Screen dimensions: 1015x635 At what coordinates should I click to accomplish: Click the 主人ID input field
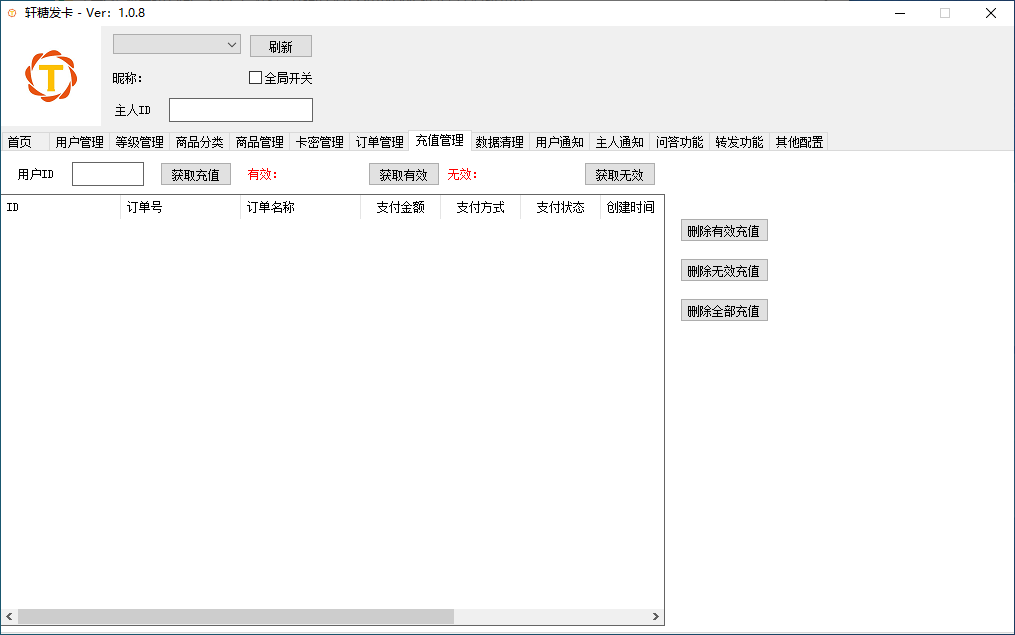coord(241,110)
